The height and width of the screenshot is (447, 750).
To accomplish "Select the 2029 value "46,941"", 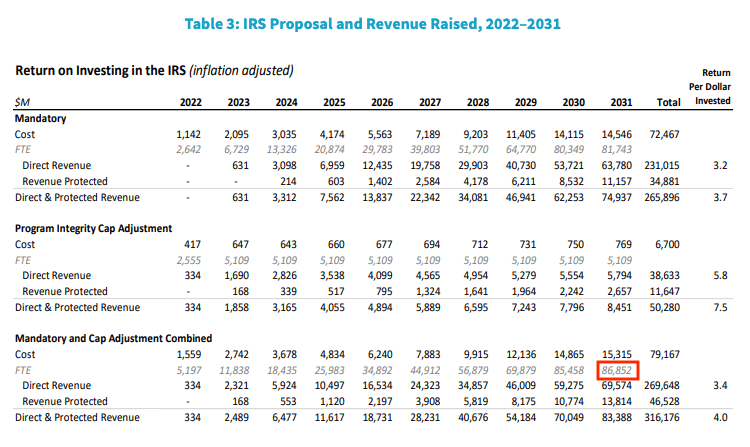I will click(x=521, y=197).
